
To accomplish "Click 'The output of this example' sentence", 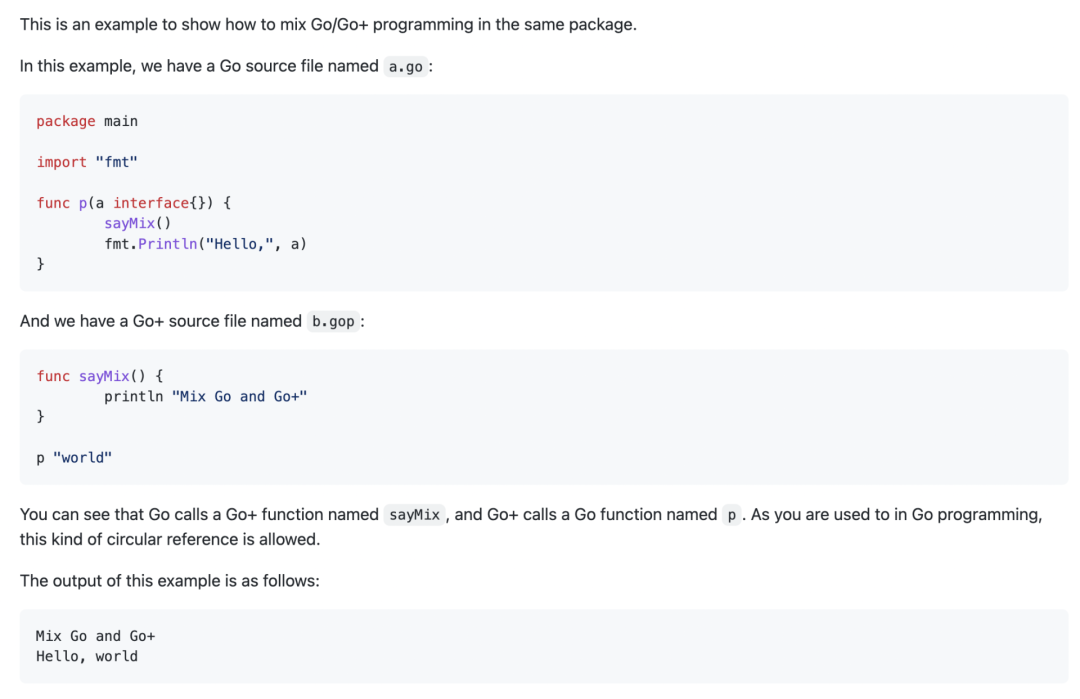I will coord(170,580).
